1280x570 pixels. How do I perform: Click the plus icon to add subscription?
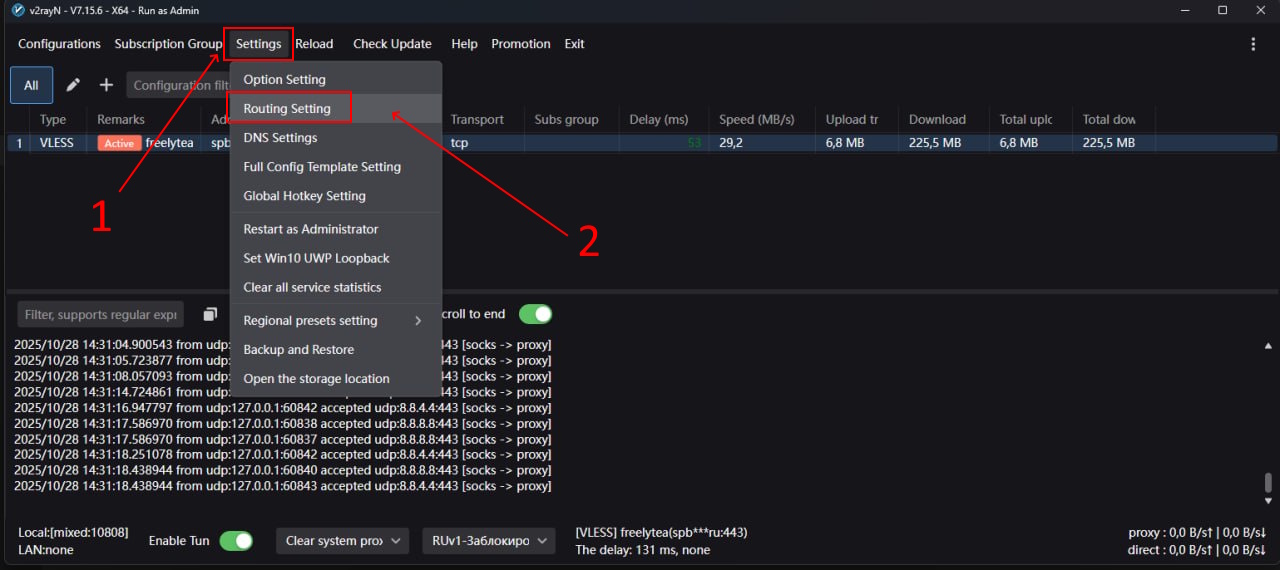106,85
